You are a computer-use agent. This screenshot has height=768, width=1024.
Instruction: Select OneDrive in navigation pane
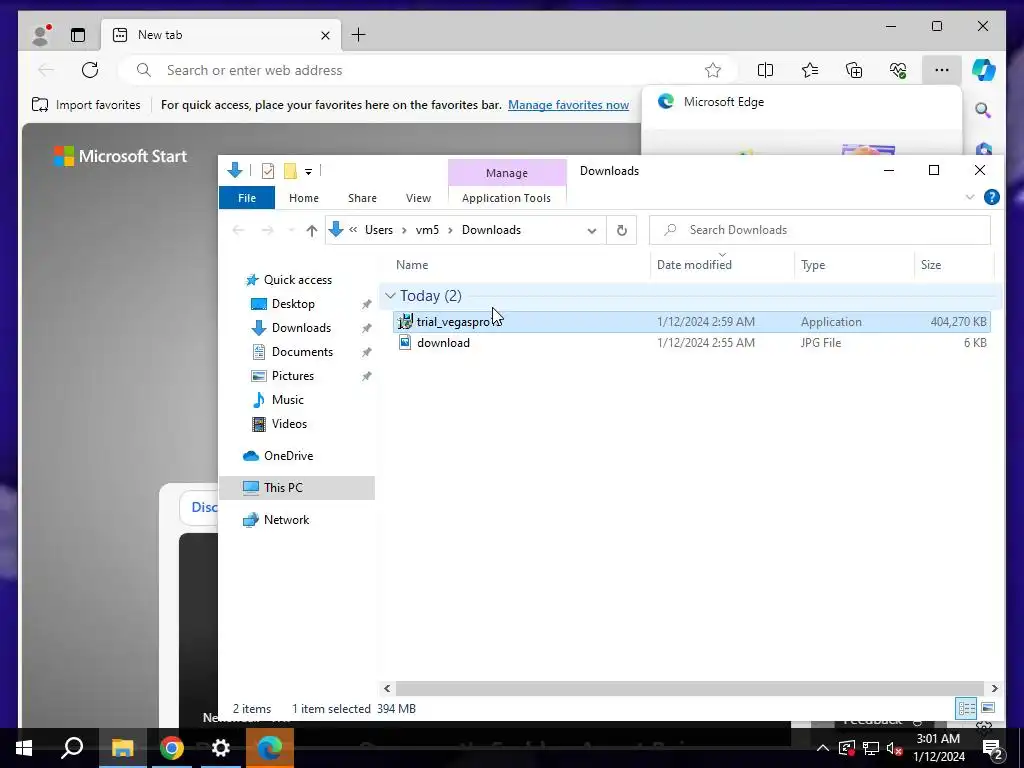[x=288, y=456]
